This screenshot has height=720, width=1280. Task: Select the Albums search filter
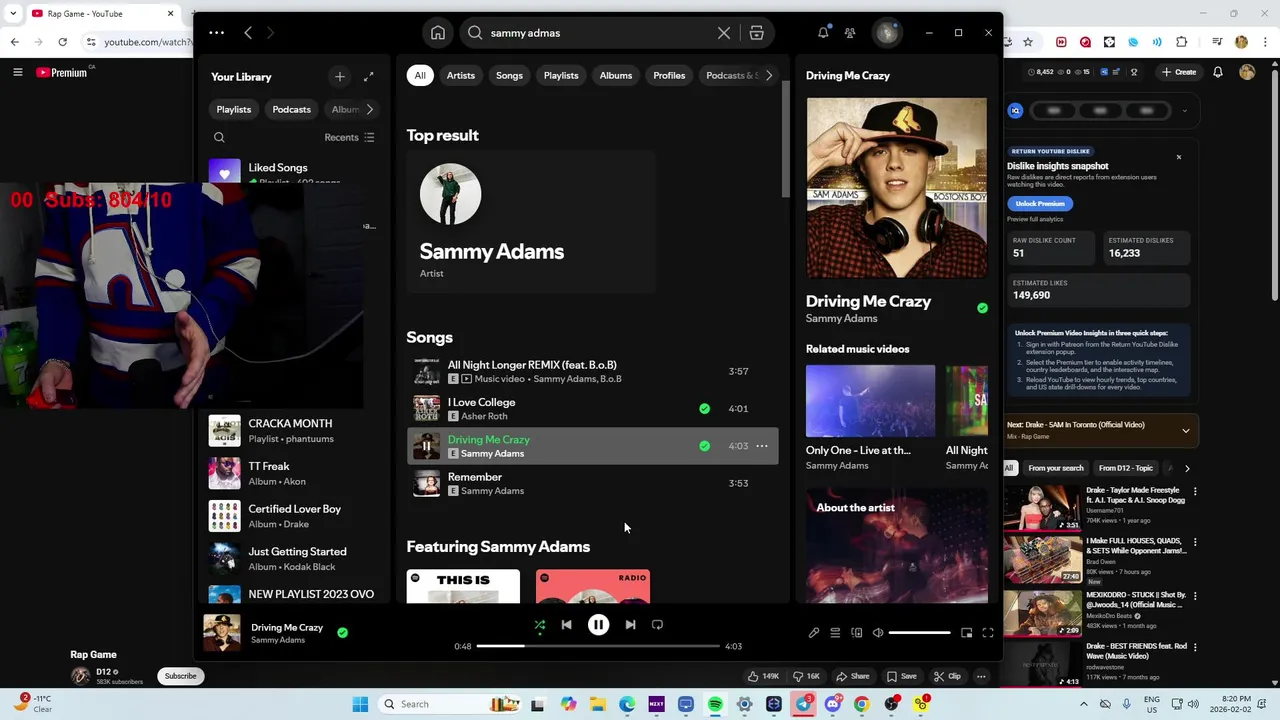click(616, 75)
